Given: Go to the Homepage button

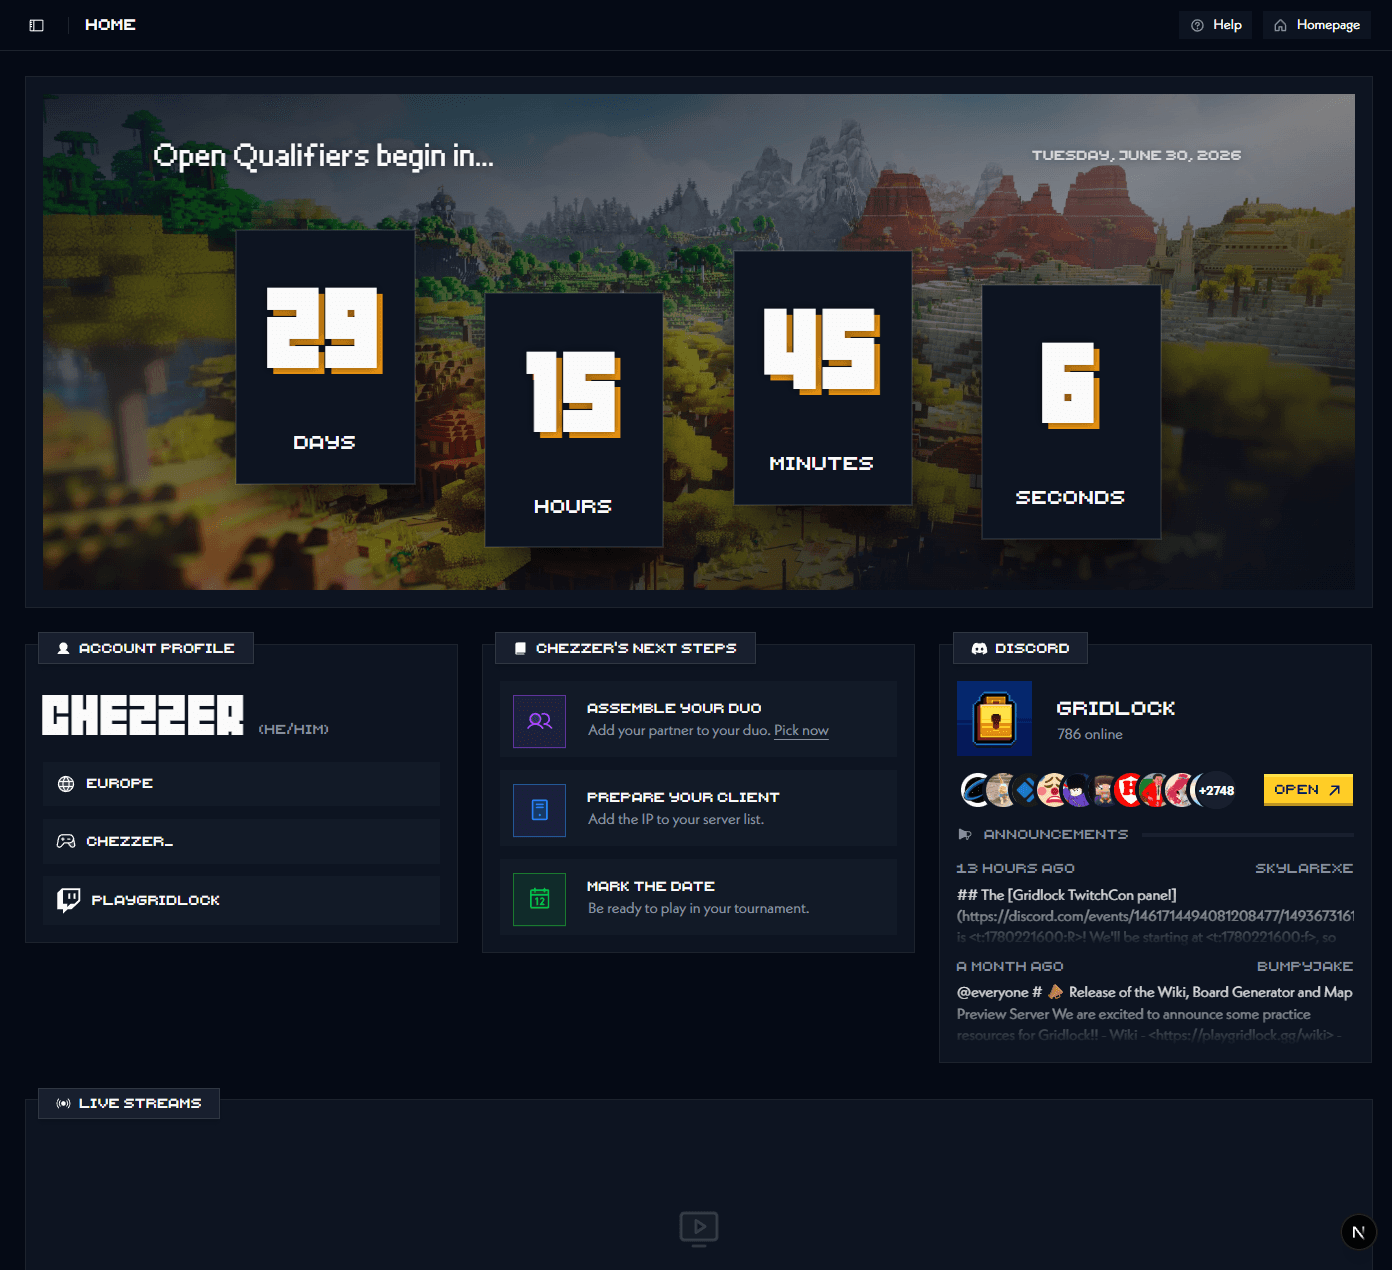Looking at the screenshot, I should (x=1317, y=25).
